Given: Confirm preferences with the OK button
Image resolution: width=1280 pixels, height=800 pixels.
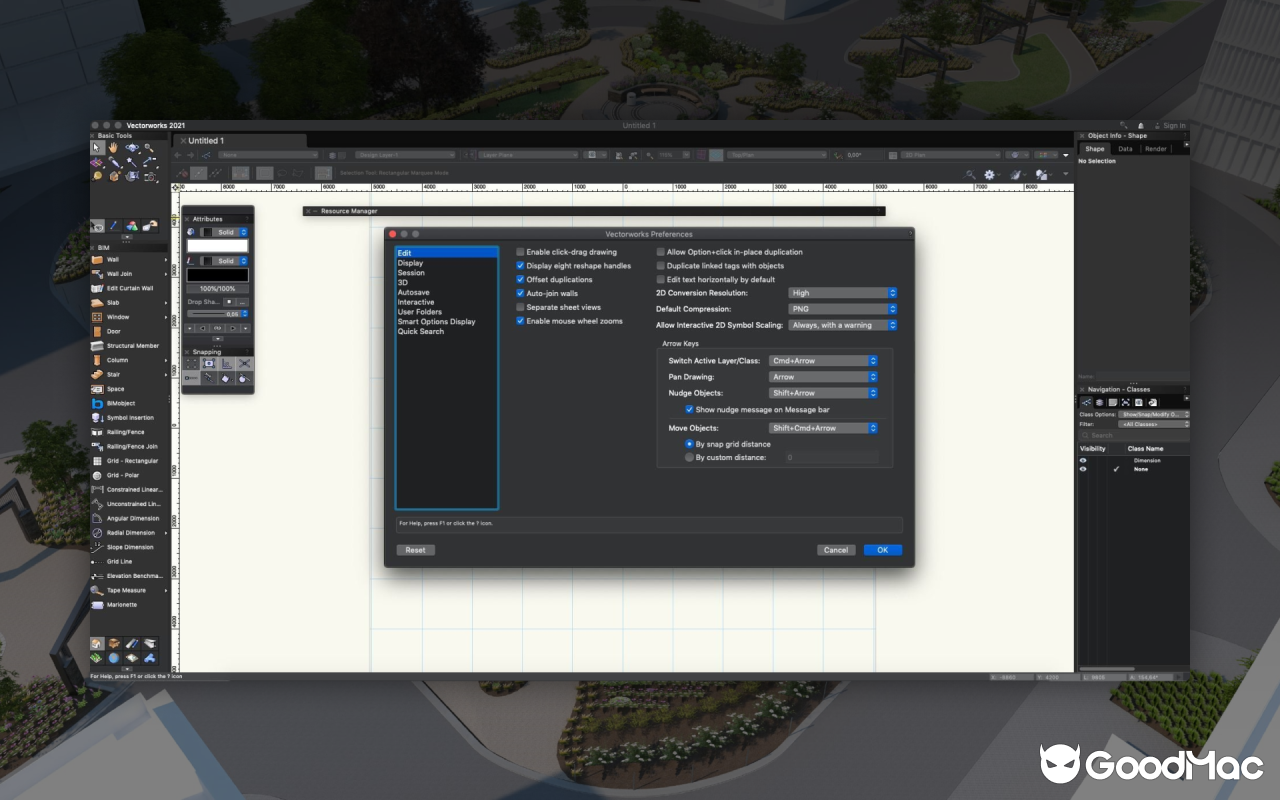Looking at the screenshot, I should tap(883, 549).
